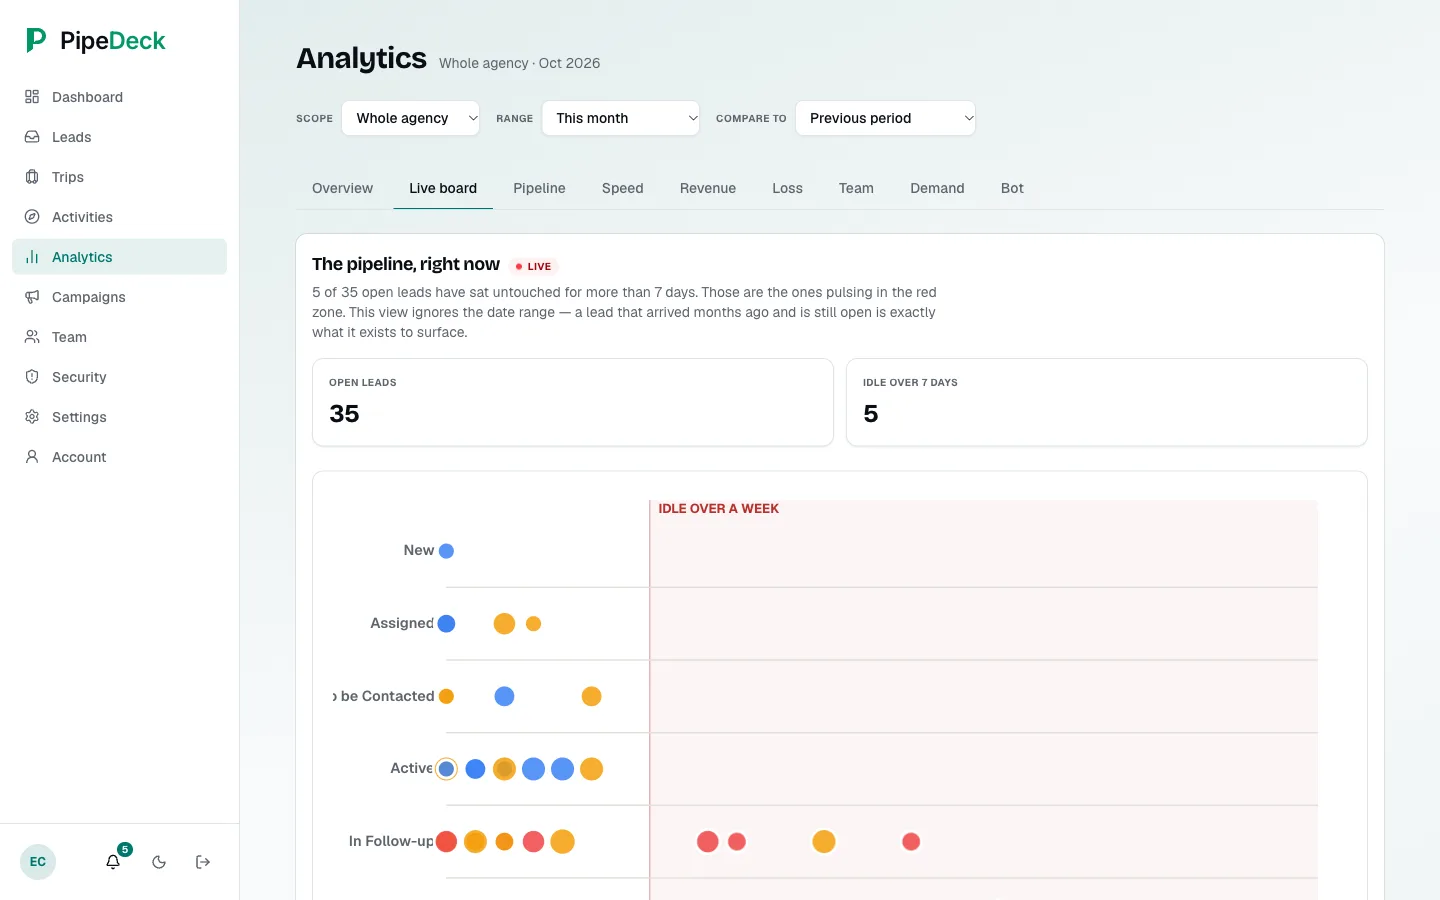Show the Demand tab
Viewport: 1440px width, 900px height.
click(937, 188)
